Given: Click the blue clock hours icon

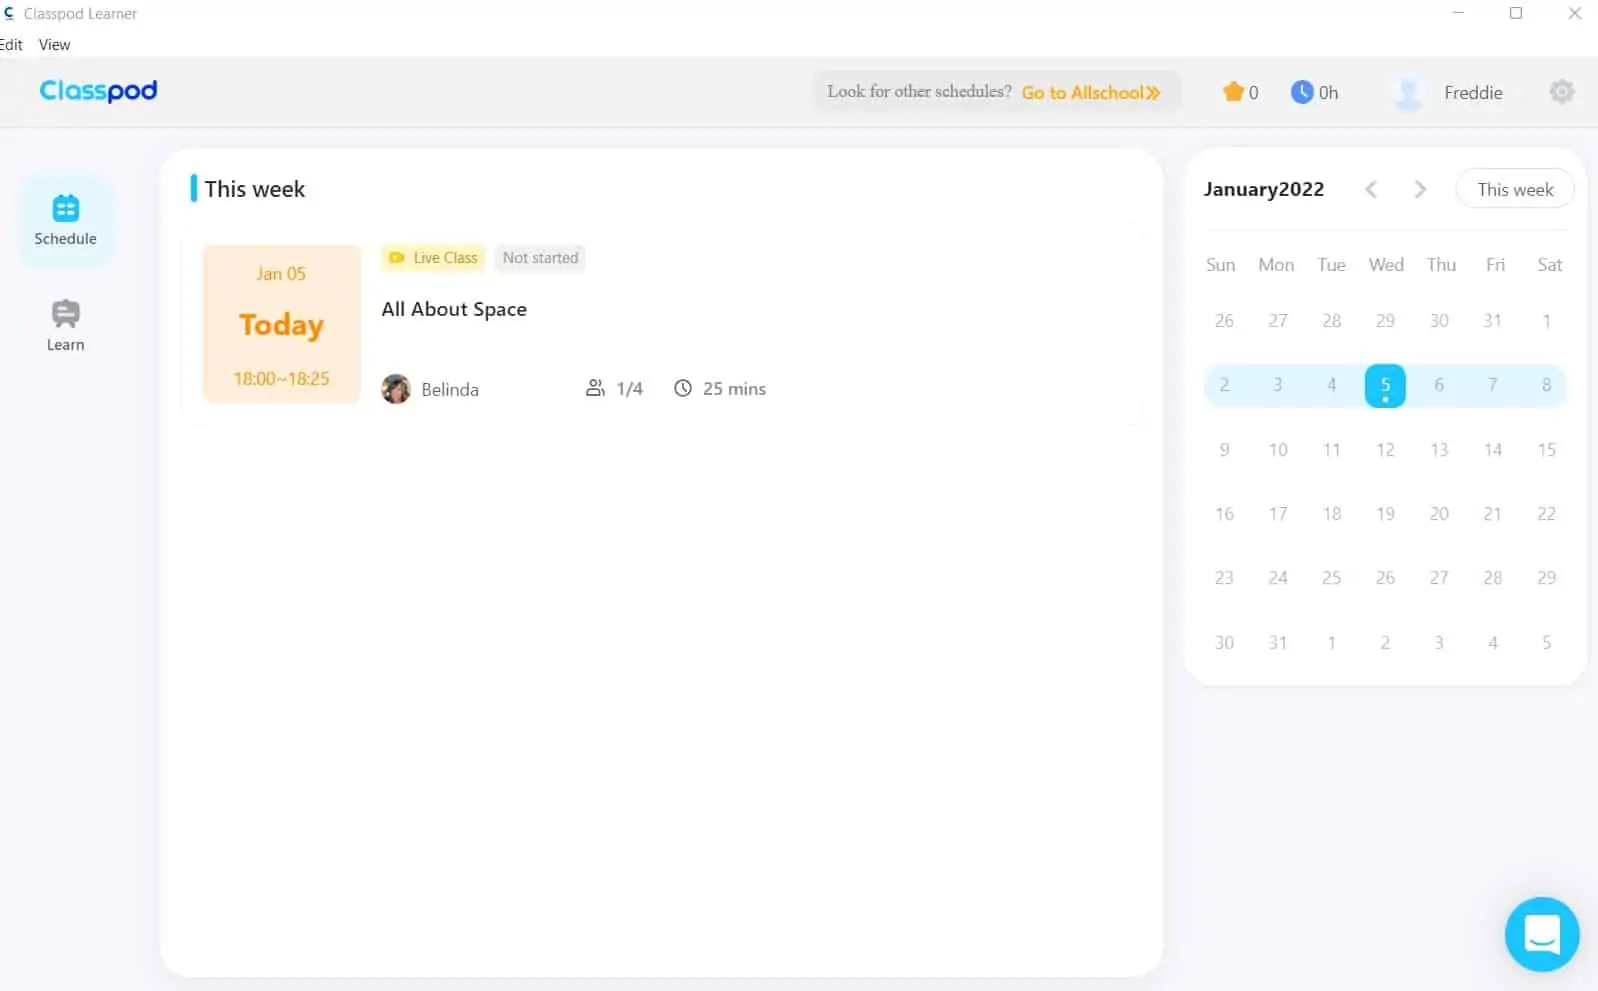Looking at the screenshot, I should (1301, 92).
